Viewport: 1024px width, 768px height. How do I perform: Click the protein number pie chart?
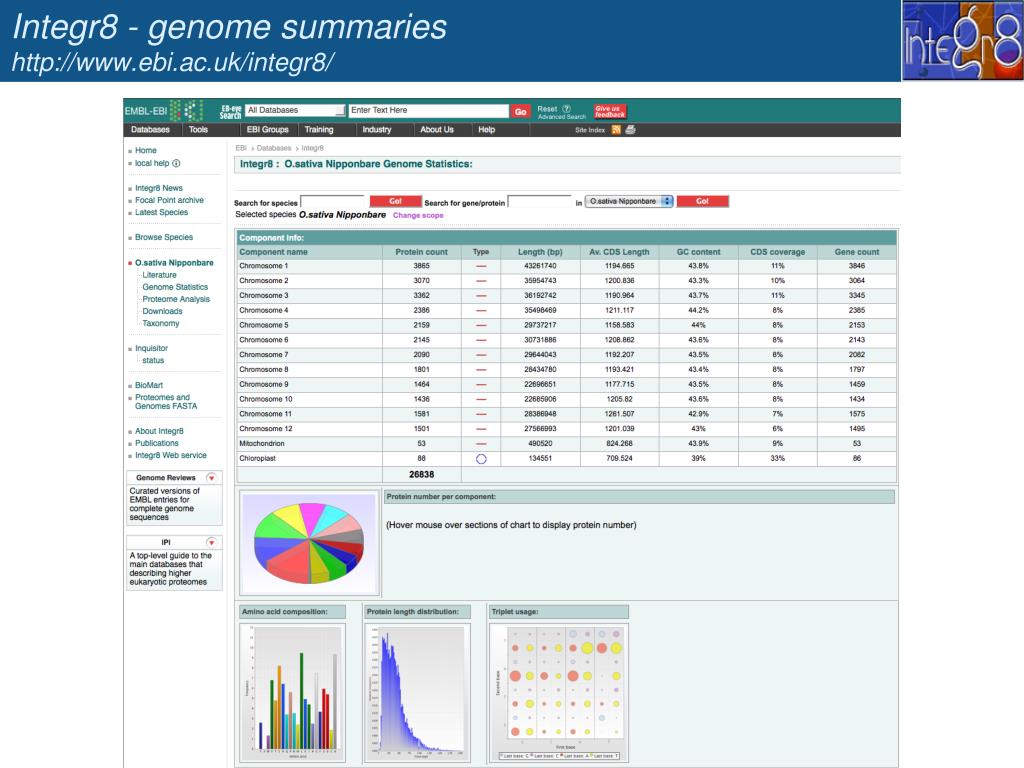(x=310, y=543)
